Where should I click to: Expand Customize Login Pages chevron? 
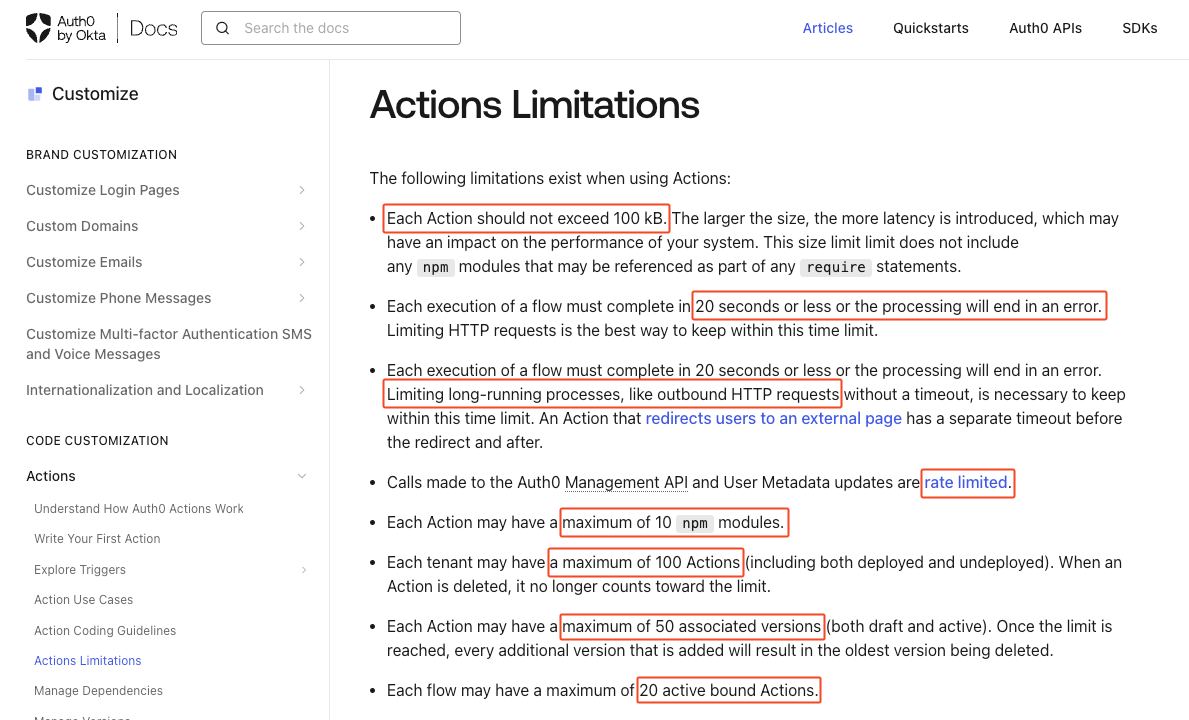click(302, 190)
